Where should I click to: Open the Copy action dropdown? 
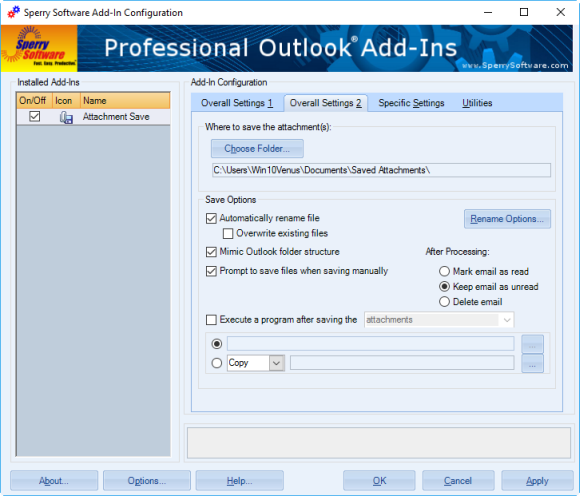click(x=276, y=363)
